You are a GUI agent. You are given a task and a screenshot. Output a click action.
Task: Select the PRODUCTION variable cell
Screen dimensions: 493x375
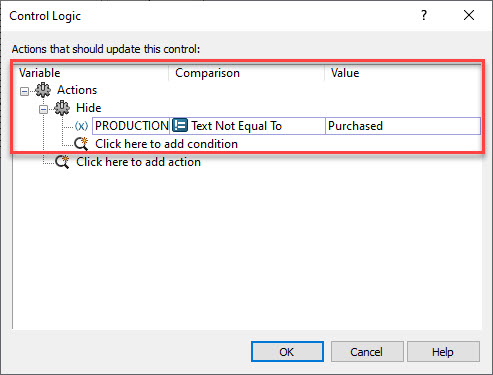[x=131, y=126]
